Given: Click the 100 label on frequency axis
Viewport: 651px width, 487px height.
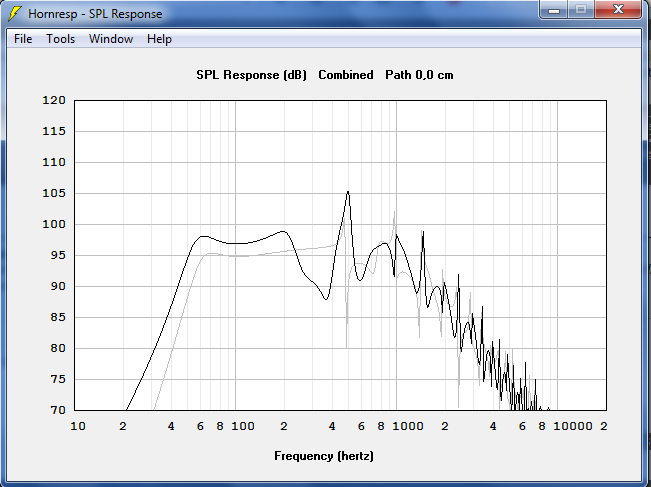Looking at the screenshot, I should tap(243, 426).
